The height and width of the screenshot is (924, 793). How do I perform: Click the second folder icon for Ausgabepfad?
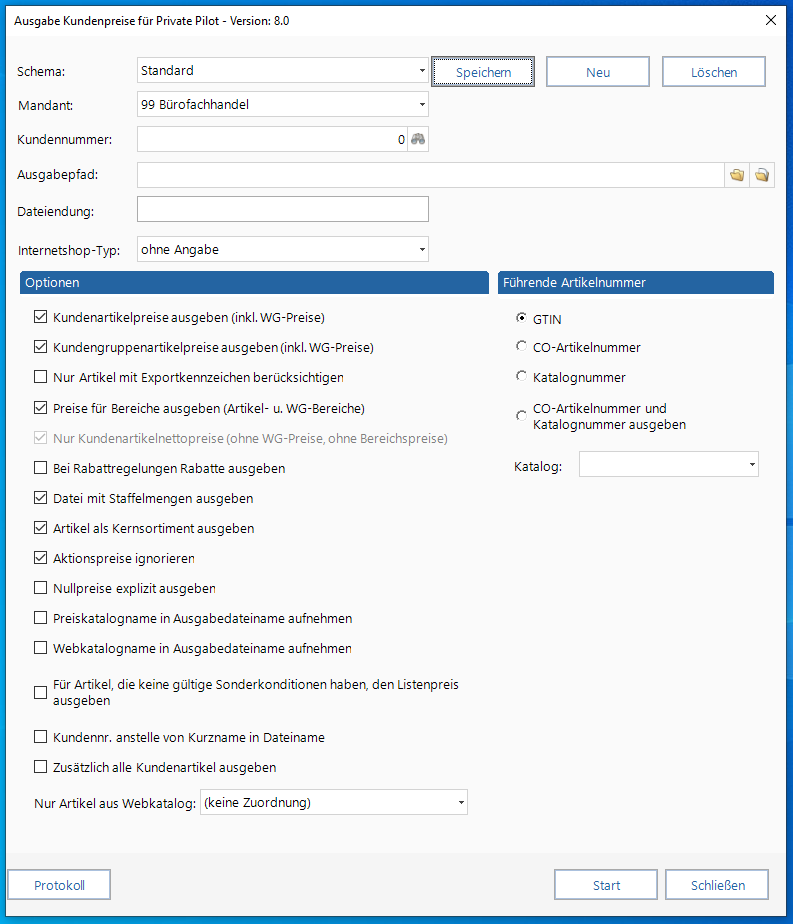[x=762, y=175]
